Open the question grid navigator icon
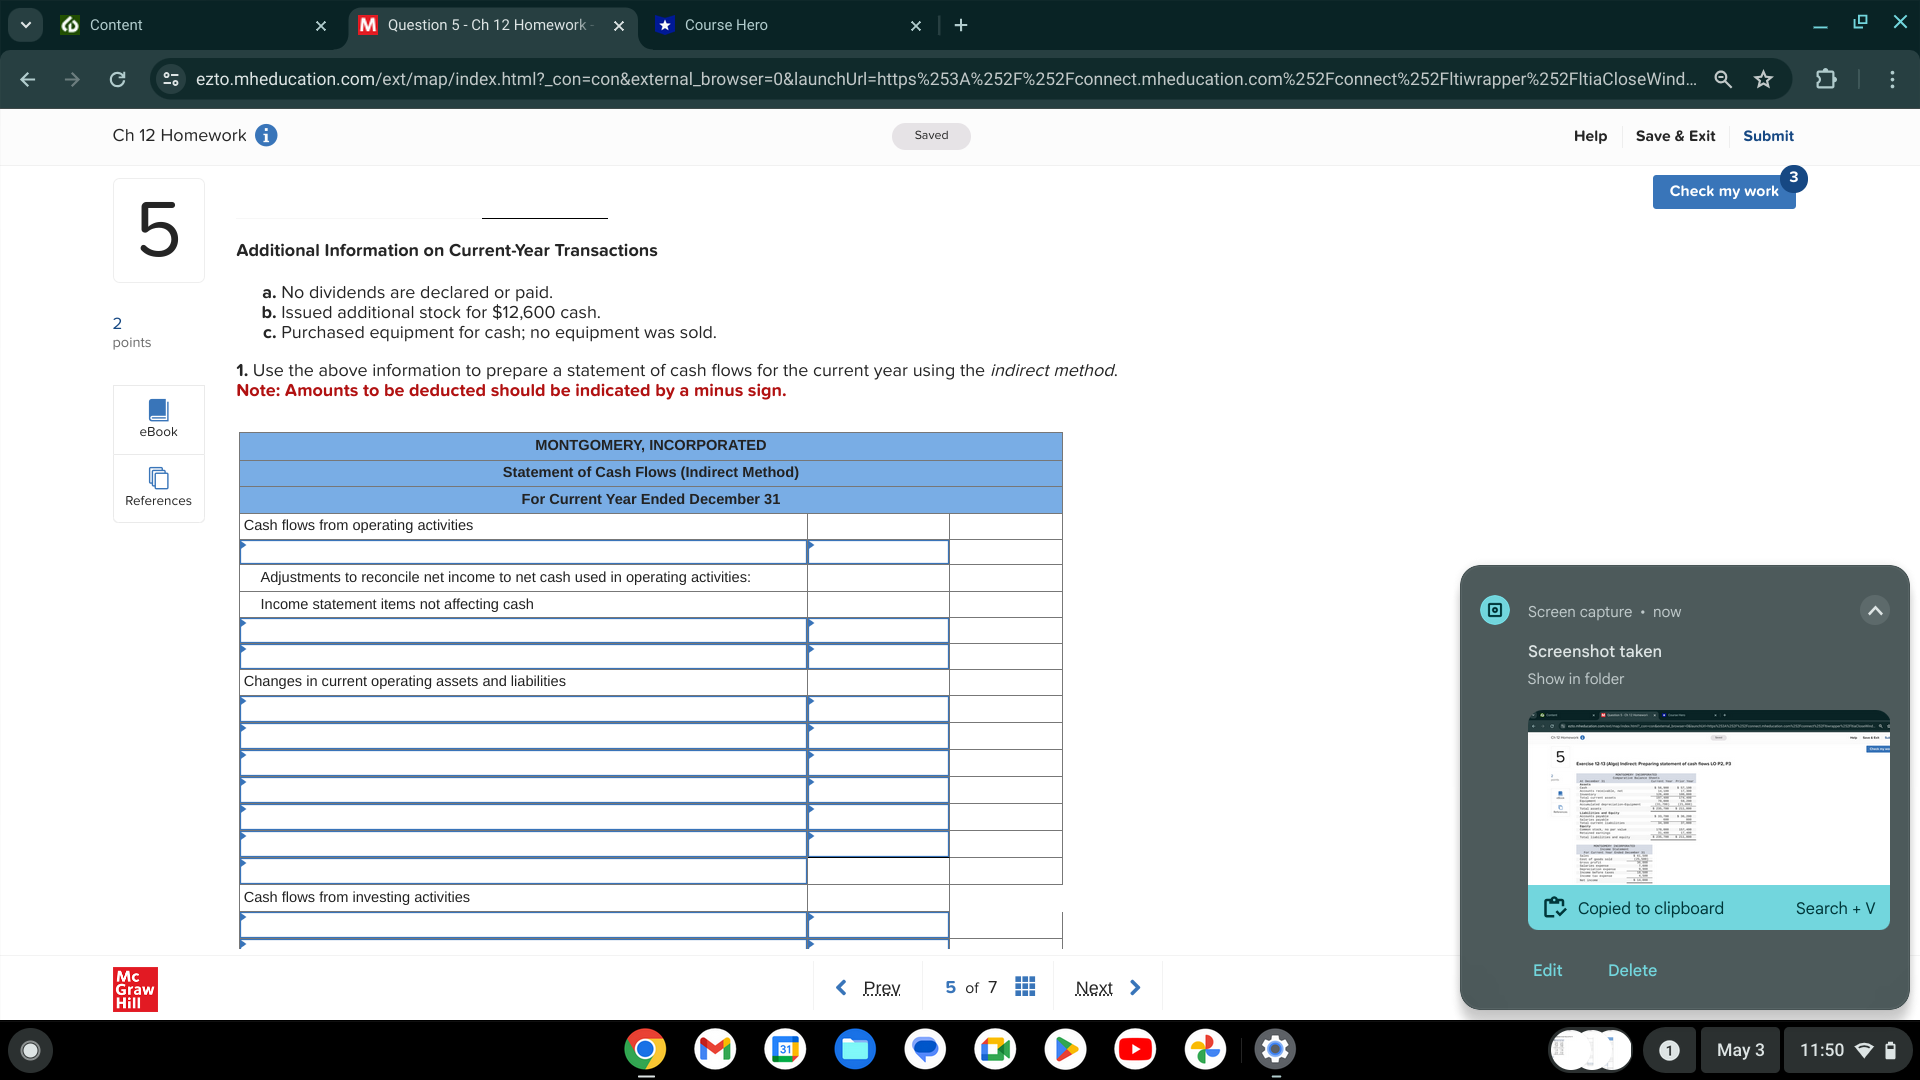1920x1080 pixels. [x=1025, y=987]
